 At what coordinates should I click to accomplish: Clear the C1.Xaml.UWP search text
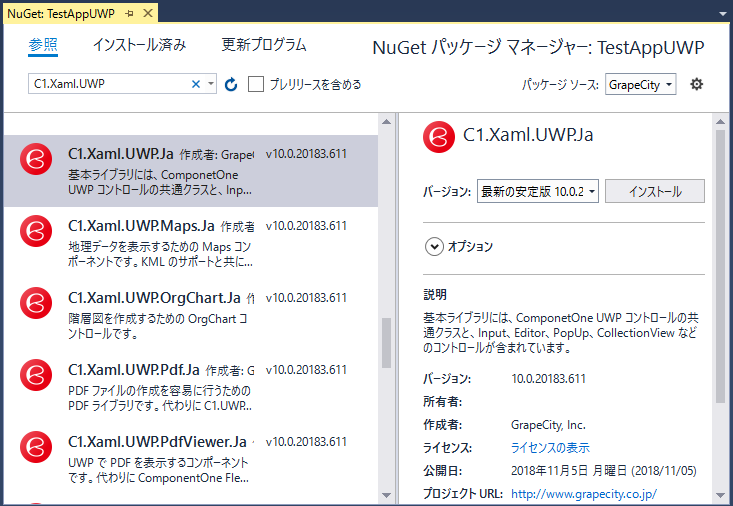(196, 85)
